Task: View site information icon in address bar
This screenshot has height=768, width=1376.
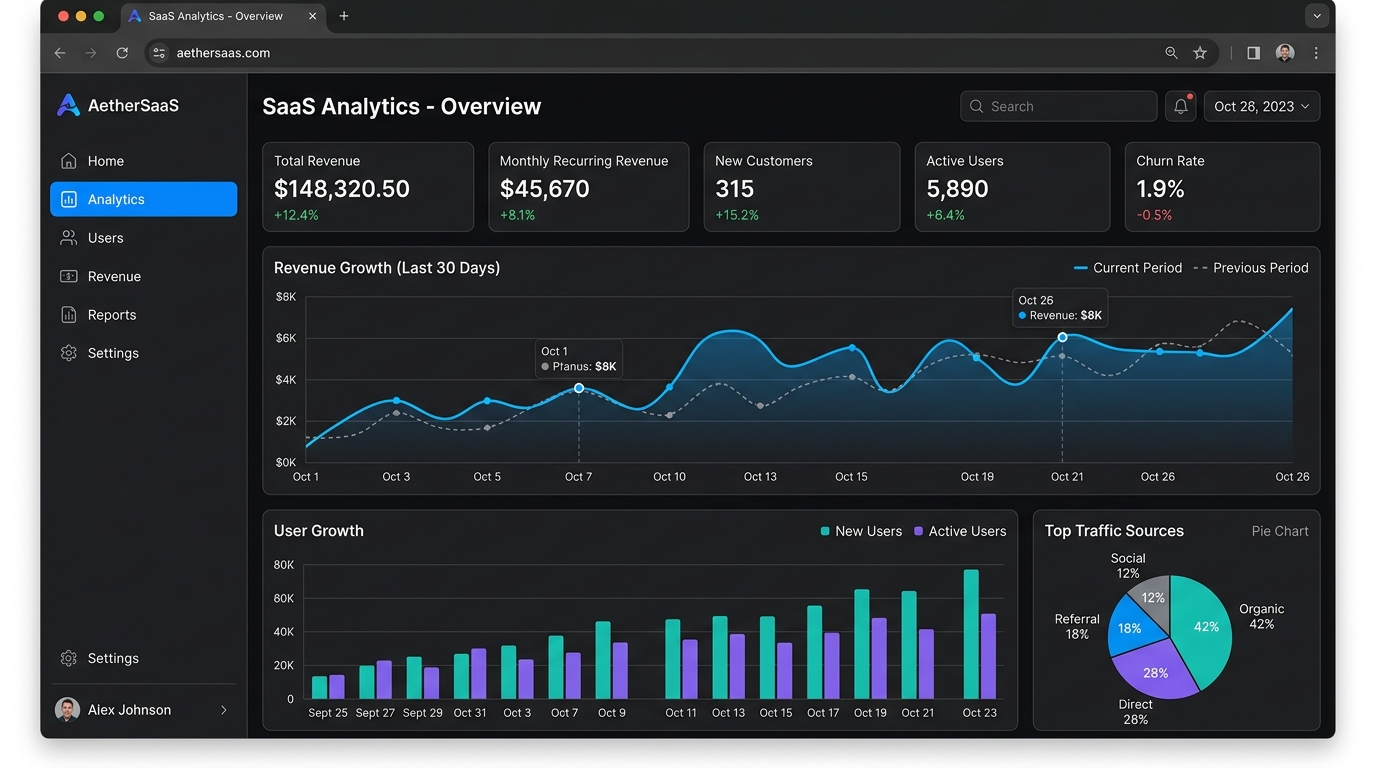Action: (x=159, y=53)
